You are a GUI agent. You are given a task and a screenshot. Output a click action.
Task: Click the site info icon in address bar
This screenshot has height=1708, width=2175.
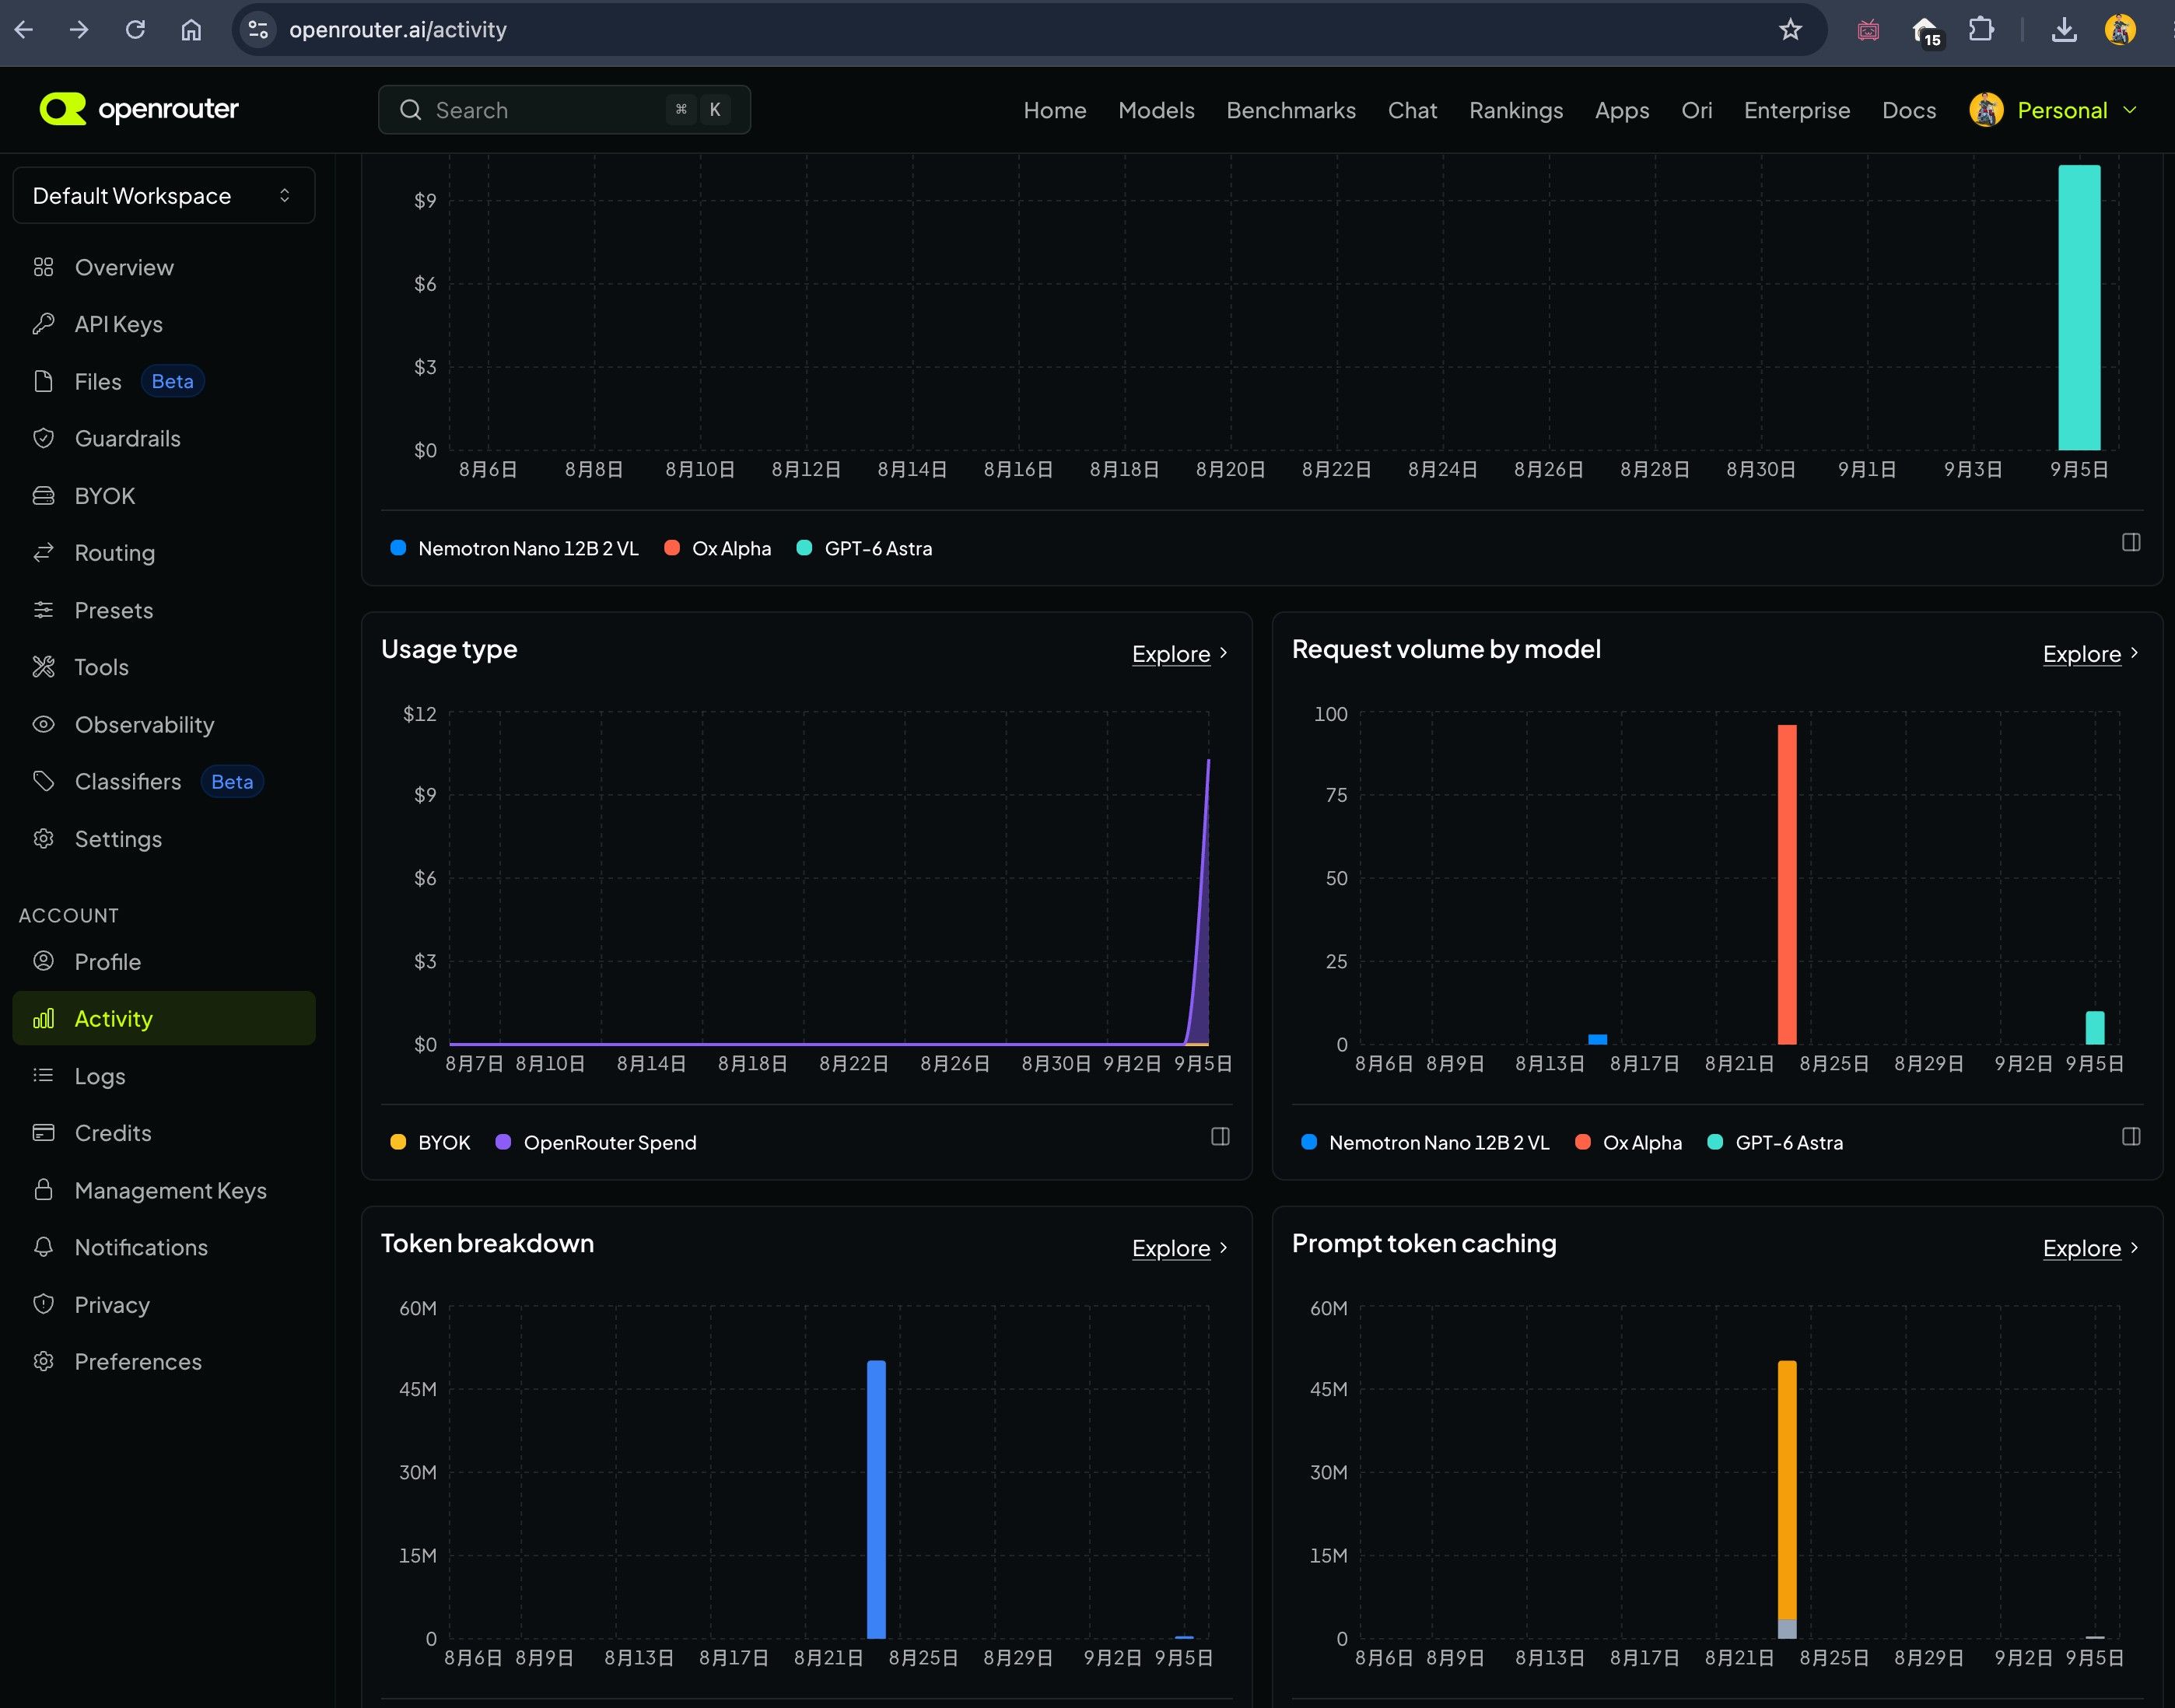[x=258, y=30]
